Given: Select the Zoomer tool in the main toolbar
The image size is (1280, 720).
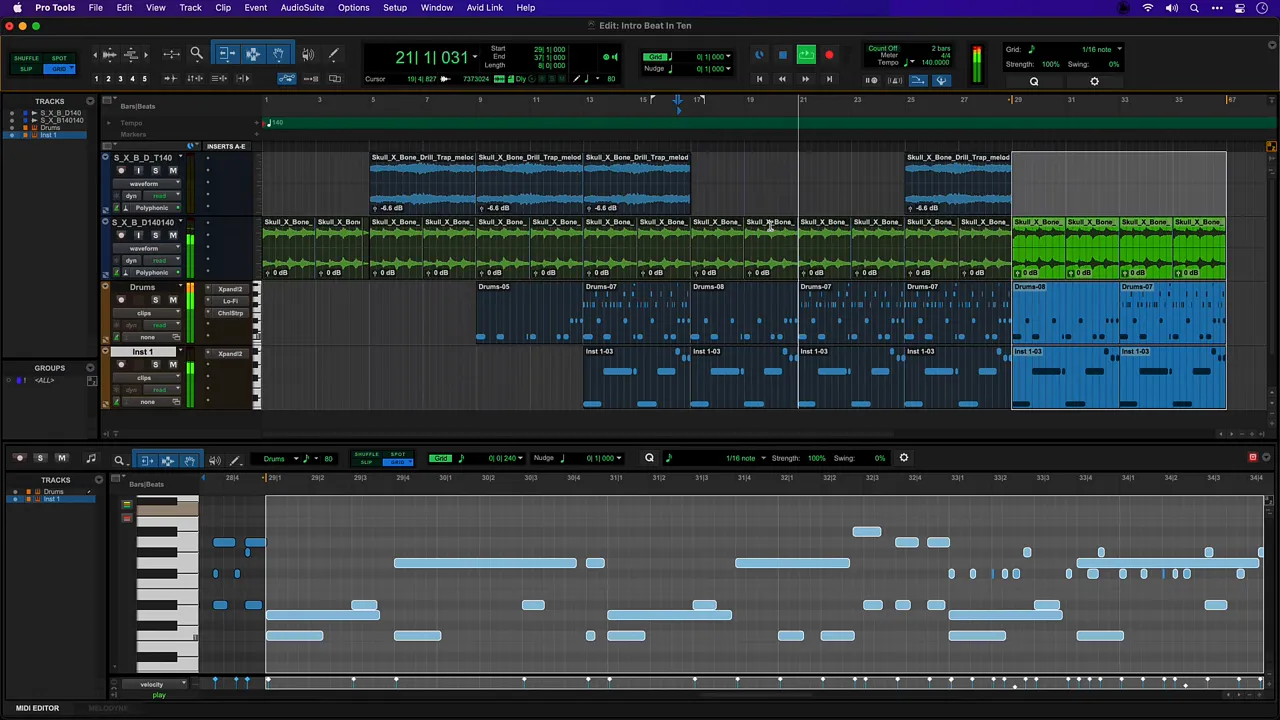Looking at the screenshot, I should coord(197,54).
